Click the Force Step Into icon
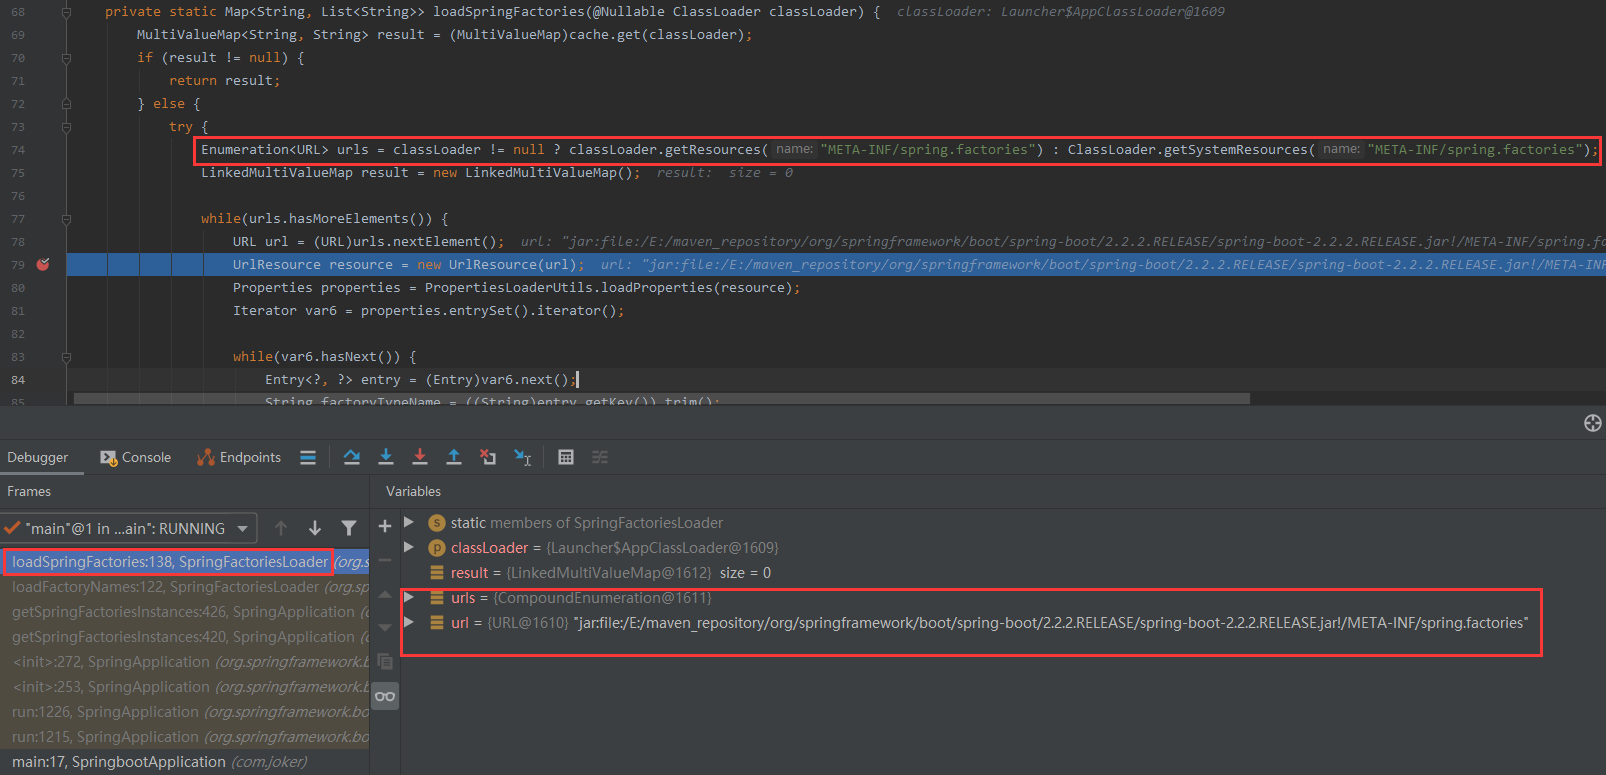Viewport: 1606px width, 775px height. click(420, 457)
